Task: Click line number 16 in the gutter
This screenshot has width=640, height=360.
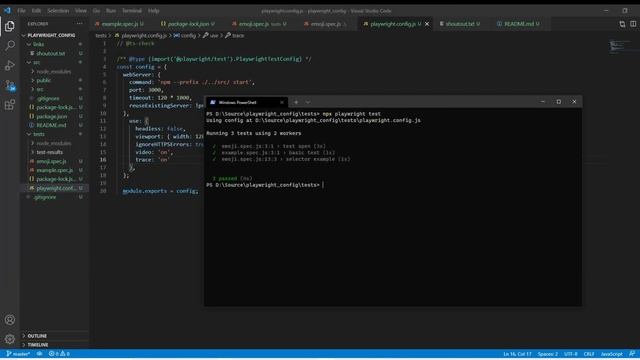Action: pos(103,160)
